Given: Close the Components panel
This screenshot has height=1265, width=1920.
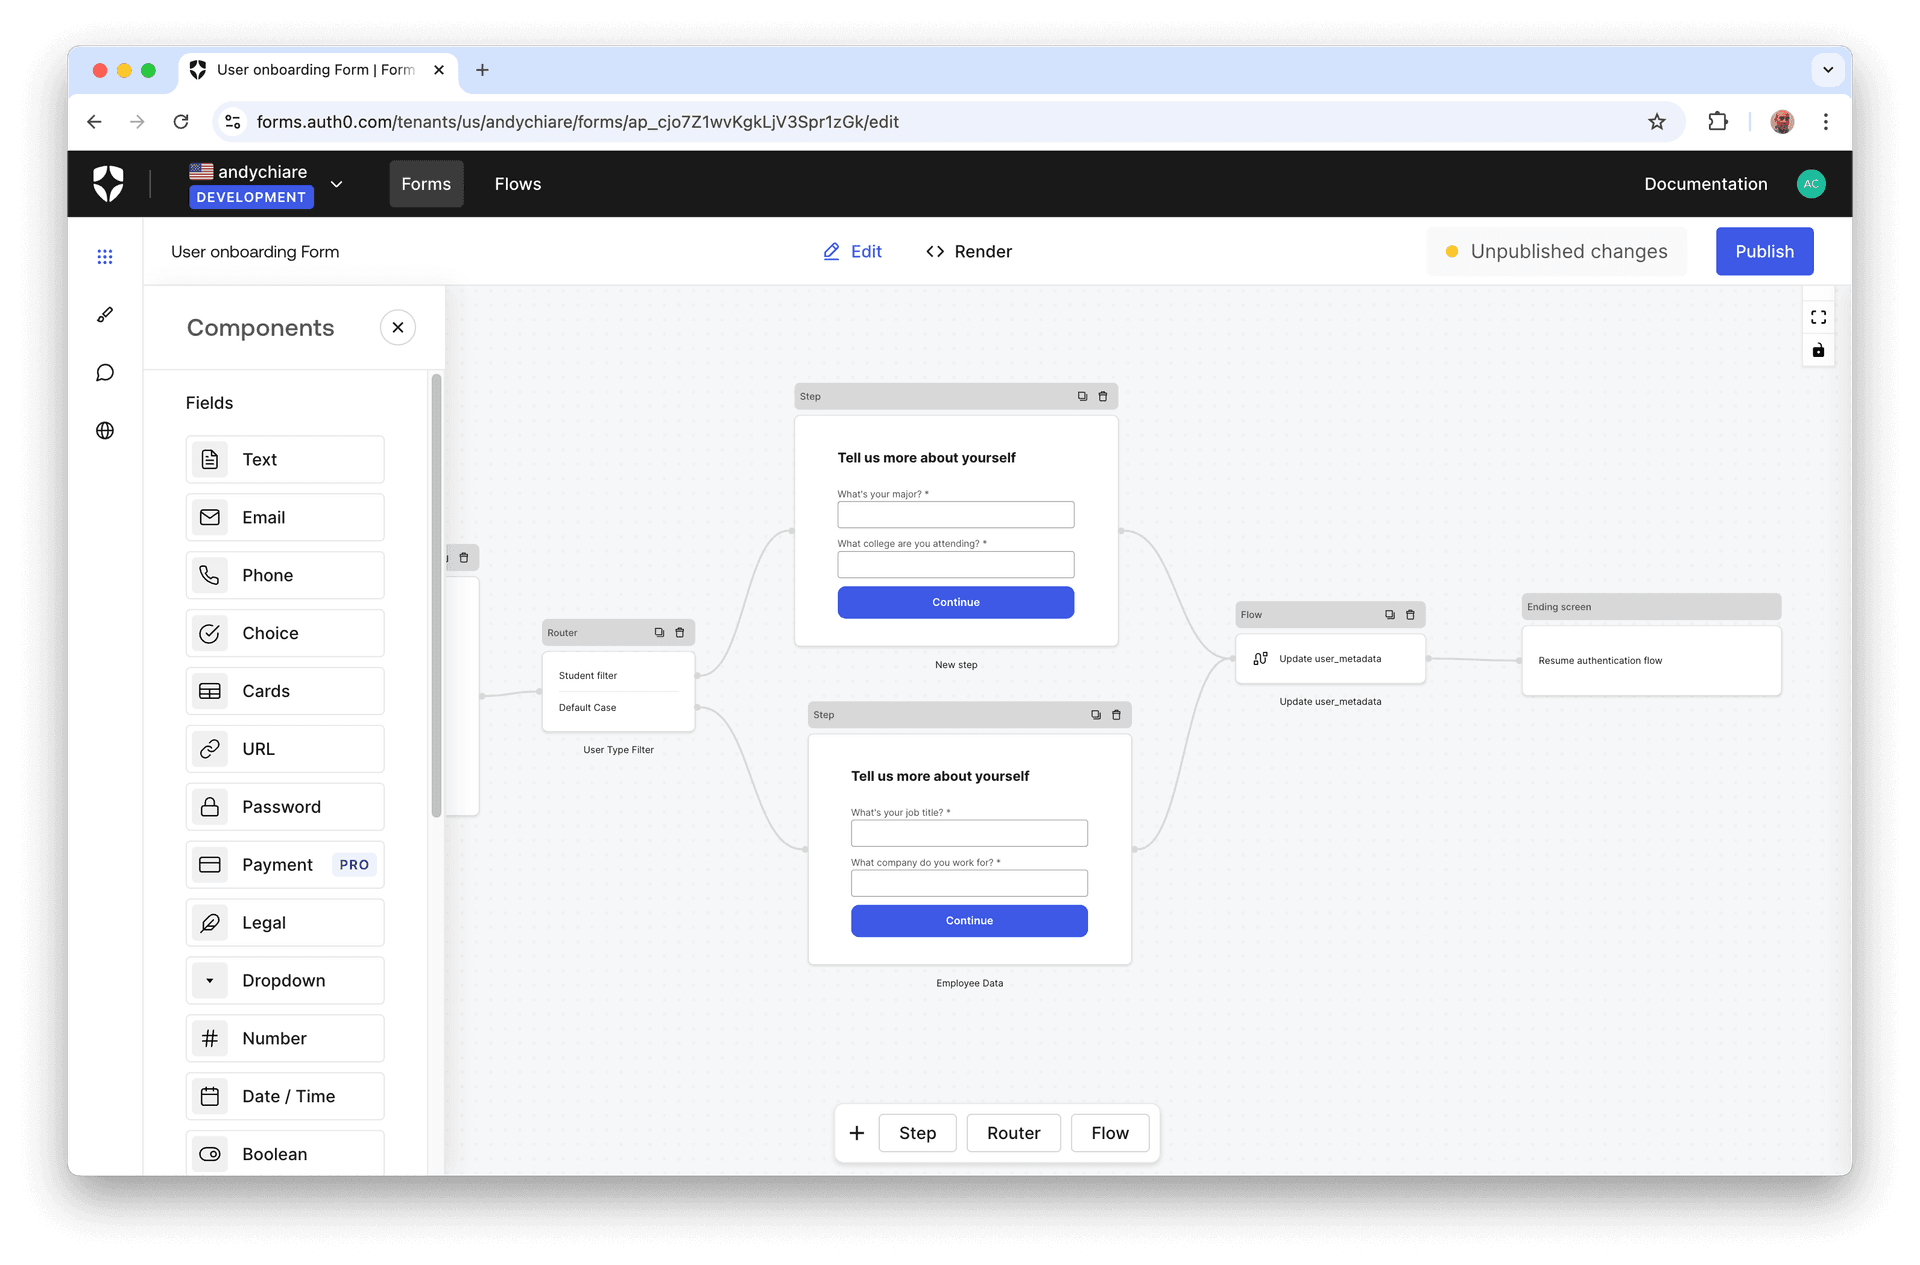Looking at the screenshot, I should point(398,328).
